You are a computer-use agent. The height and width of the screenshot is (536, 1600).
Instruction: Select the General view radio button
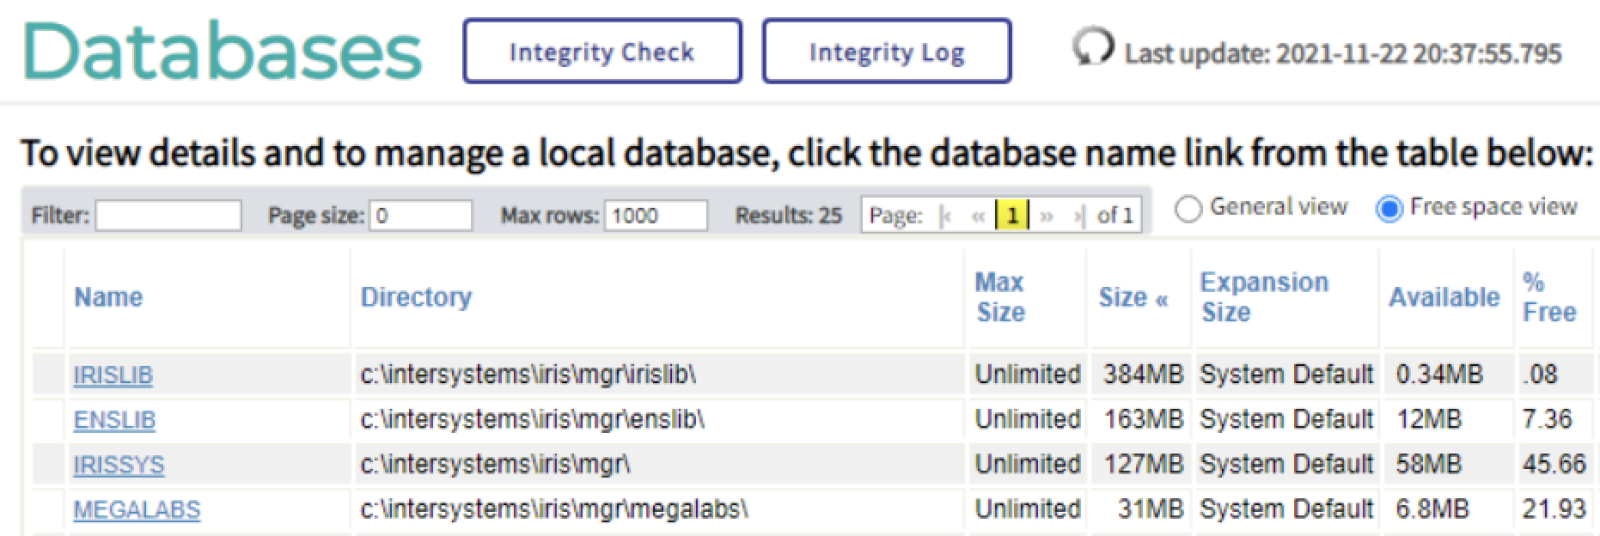(x=1188, y=208)
